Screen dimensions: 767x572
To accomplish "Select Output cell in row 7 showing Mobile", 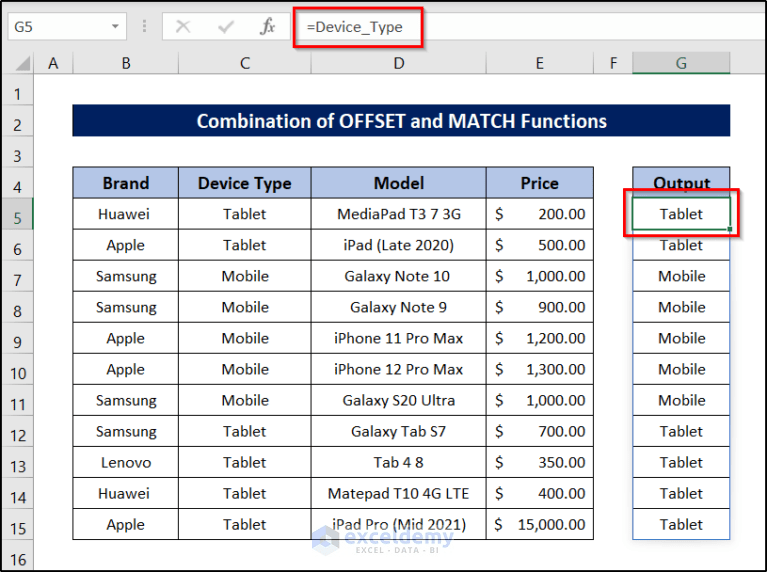I will coord(681,276).
